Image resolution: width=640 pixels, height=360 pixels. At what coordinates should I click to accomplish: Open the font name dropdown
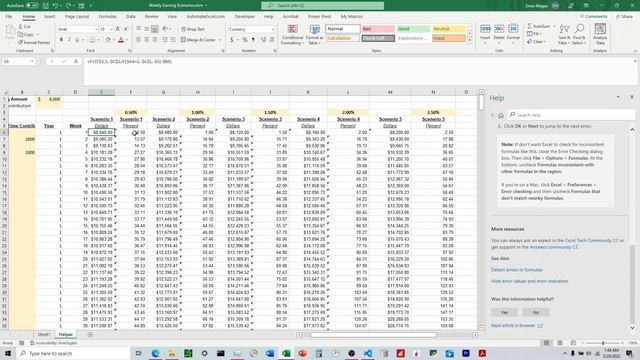96,29
